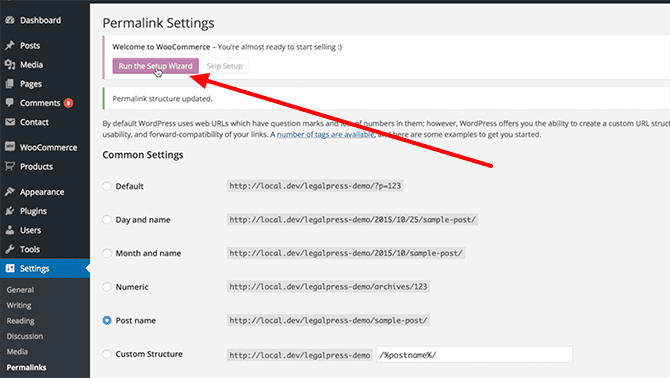The width and height of the screenshot is (670, 378).
Task: Open the Reading settings submenu
Action: pos(21,321)
